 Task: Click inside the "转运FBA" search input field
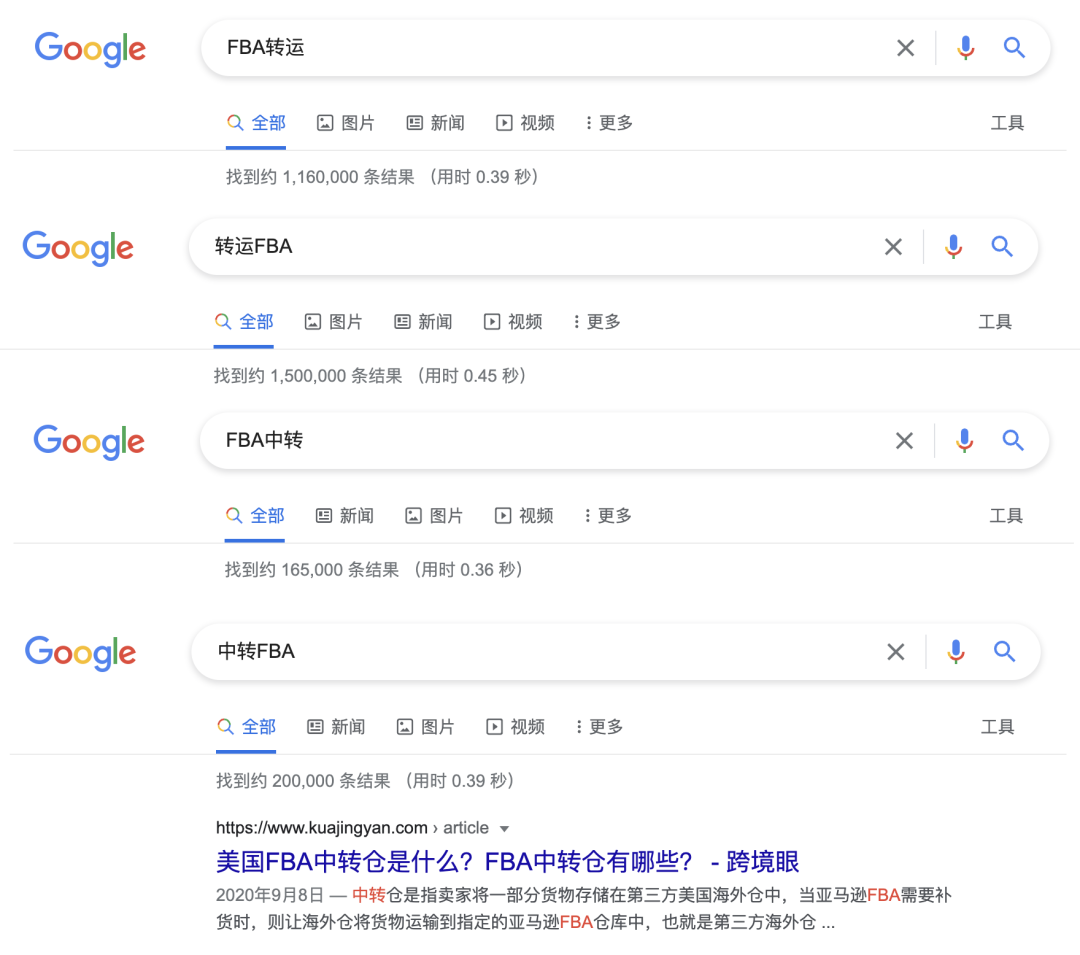[500, 246]
